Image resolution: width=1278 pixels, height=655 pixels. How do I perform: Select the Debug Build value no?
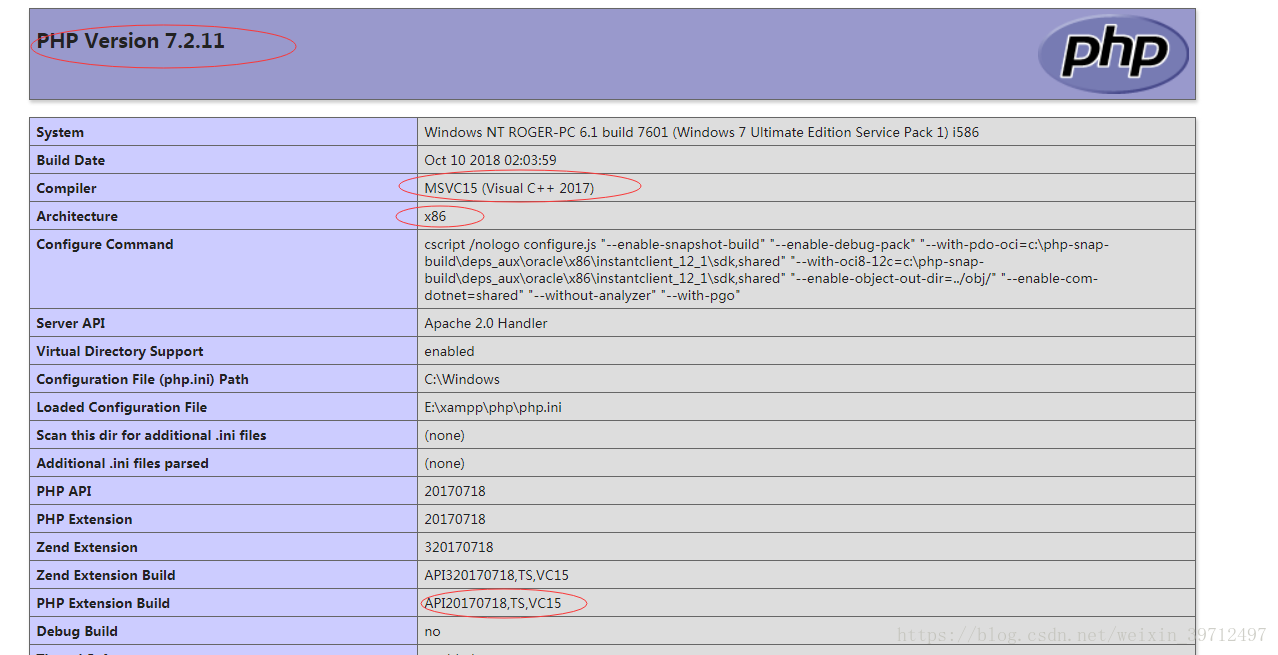(430, 630)
